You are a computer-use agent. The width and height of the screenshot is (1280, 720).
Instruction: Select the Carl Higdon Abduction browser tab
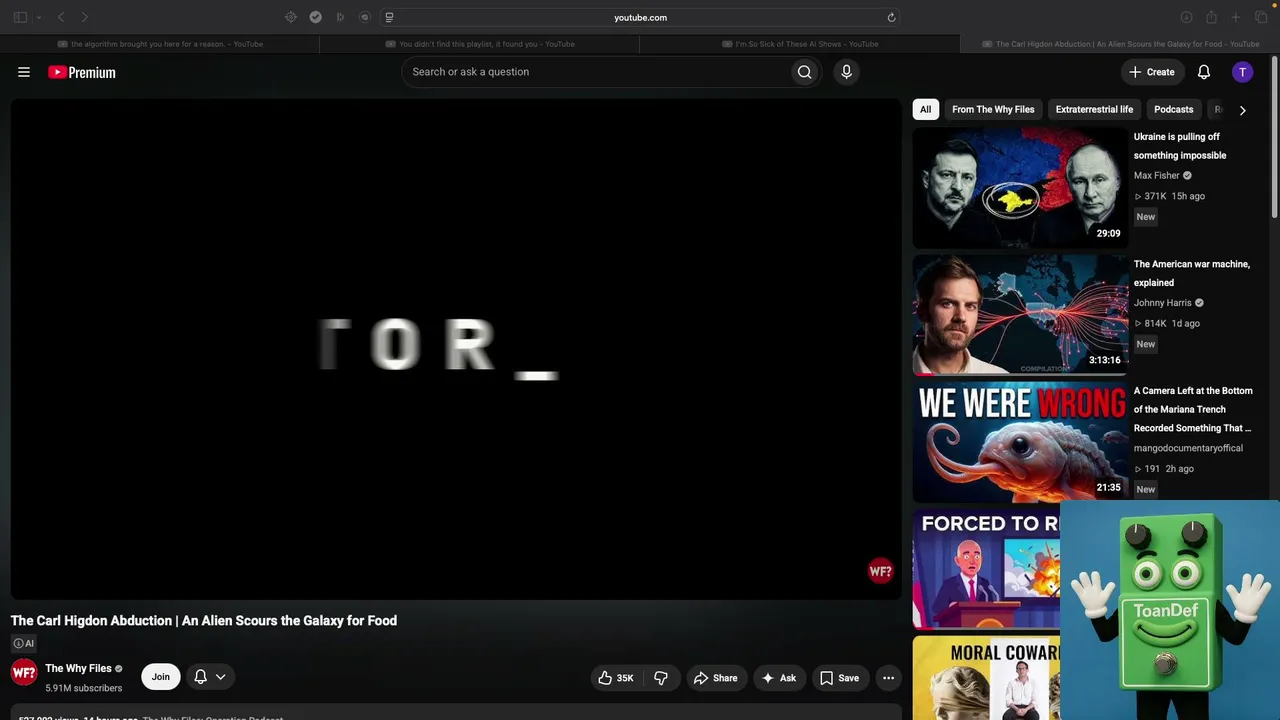1120,44
